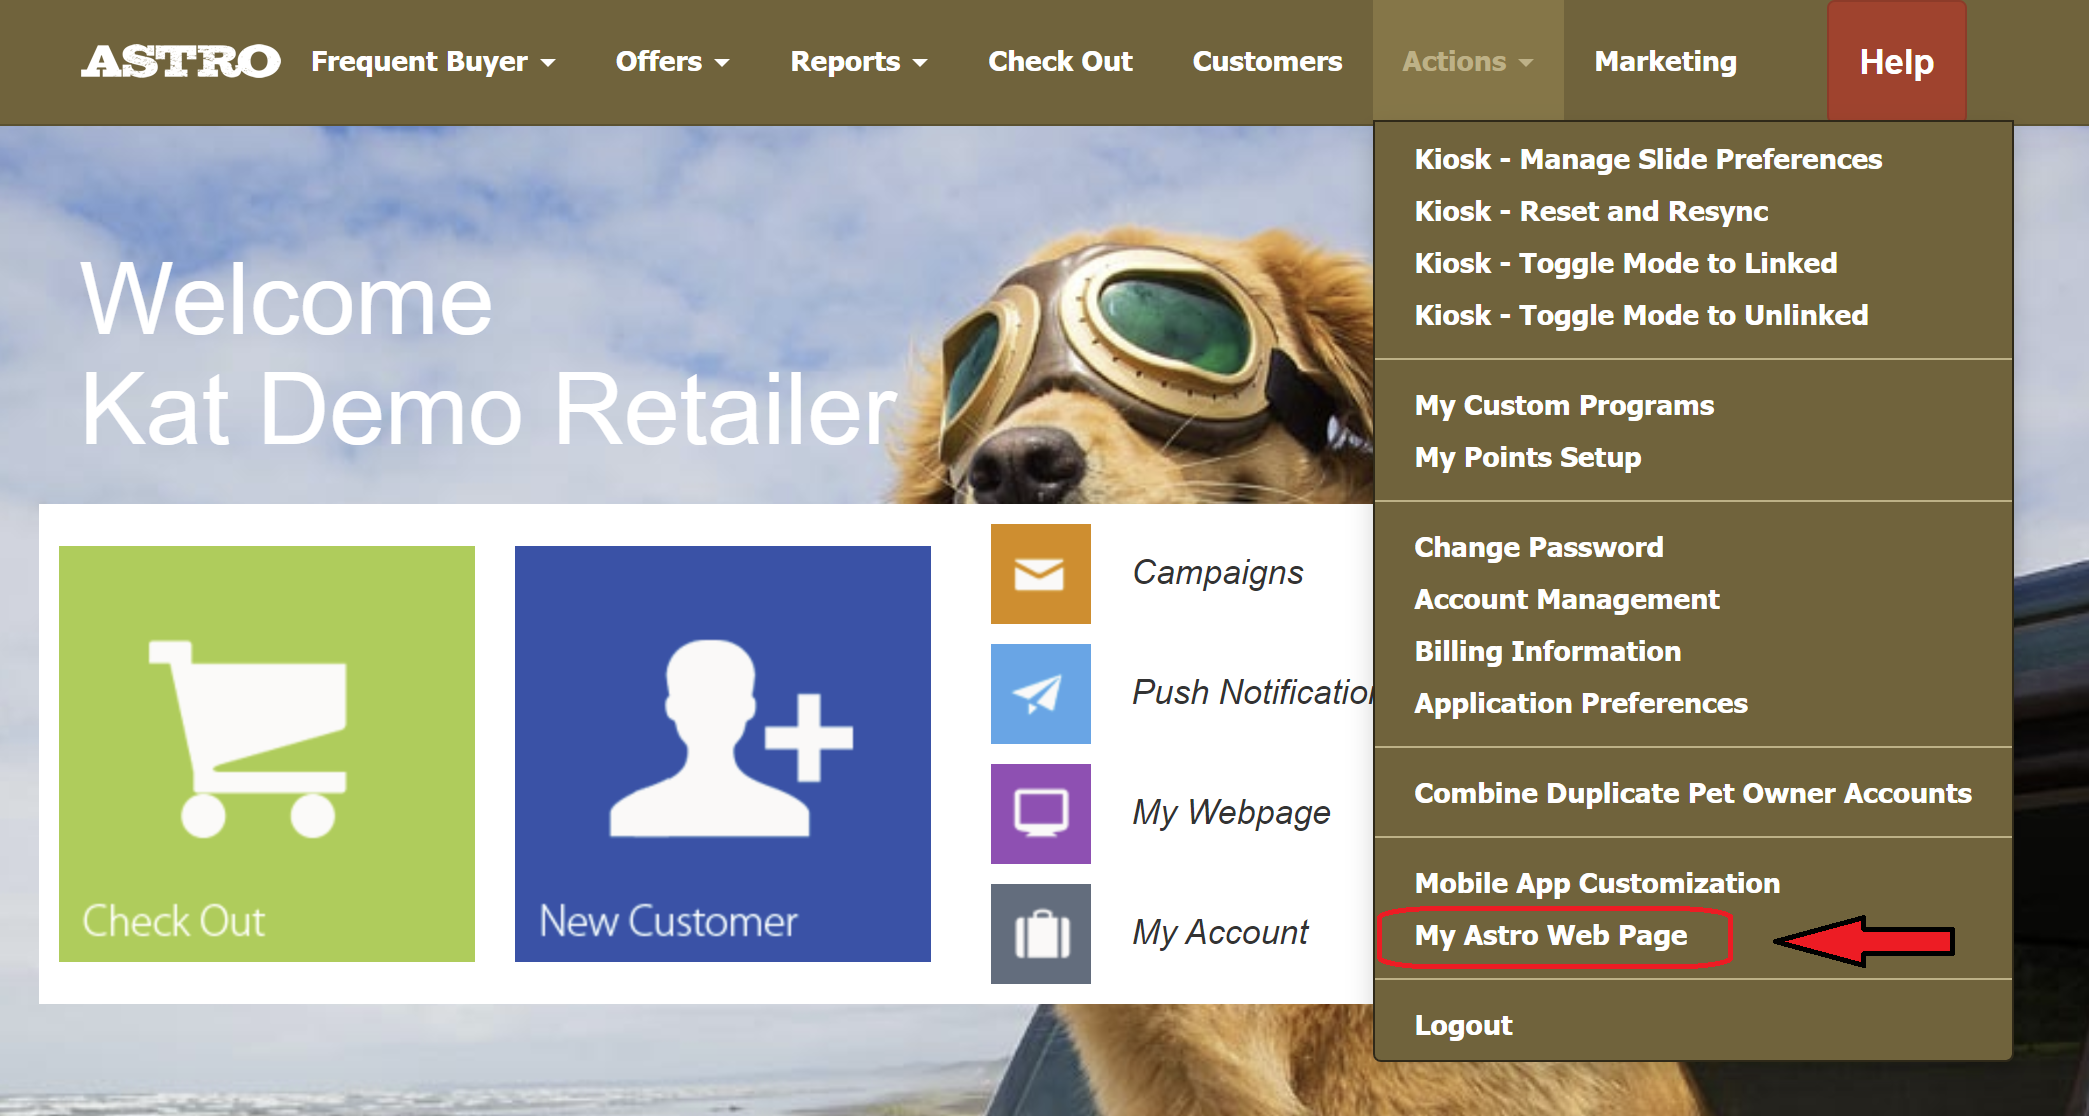Select My Astro Web Page option
This screenshot has height=1116, width=2089.
[1550, 936]
